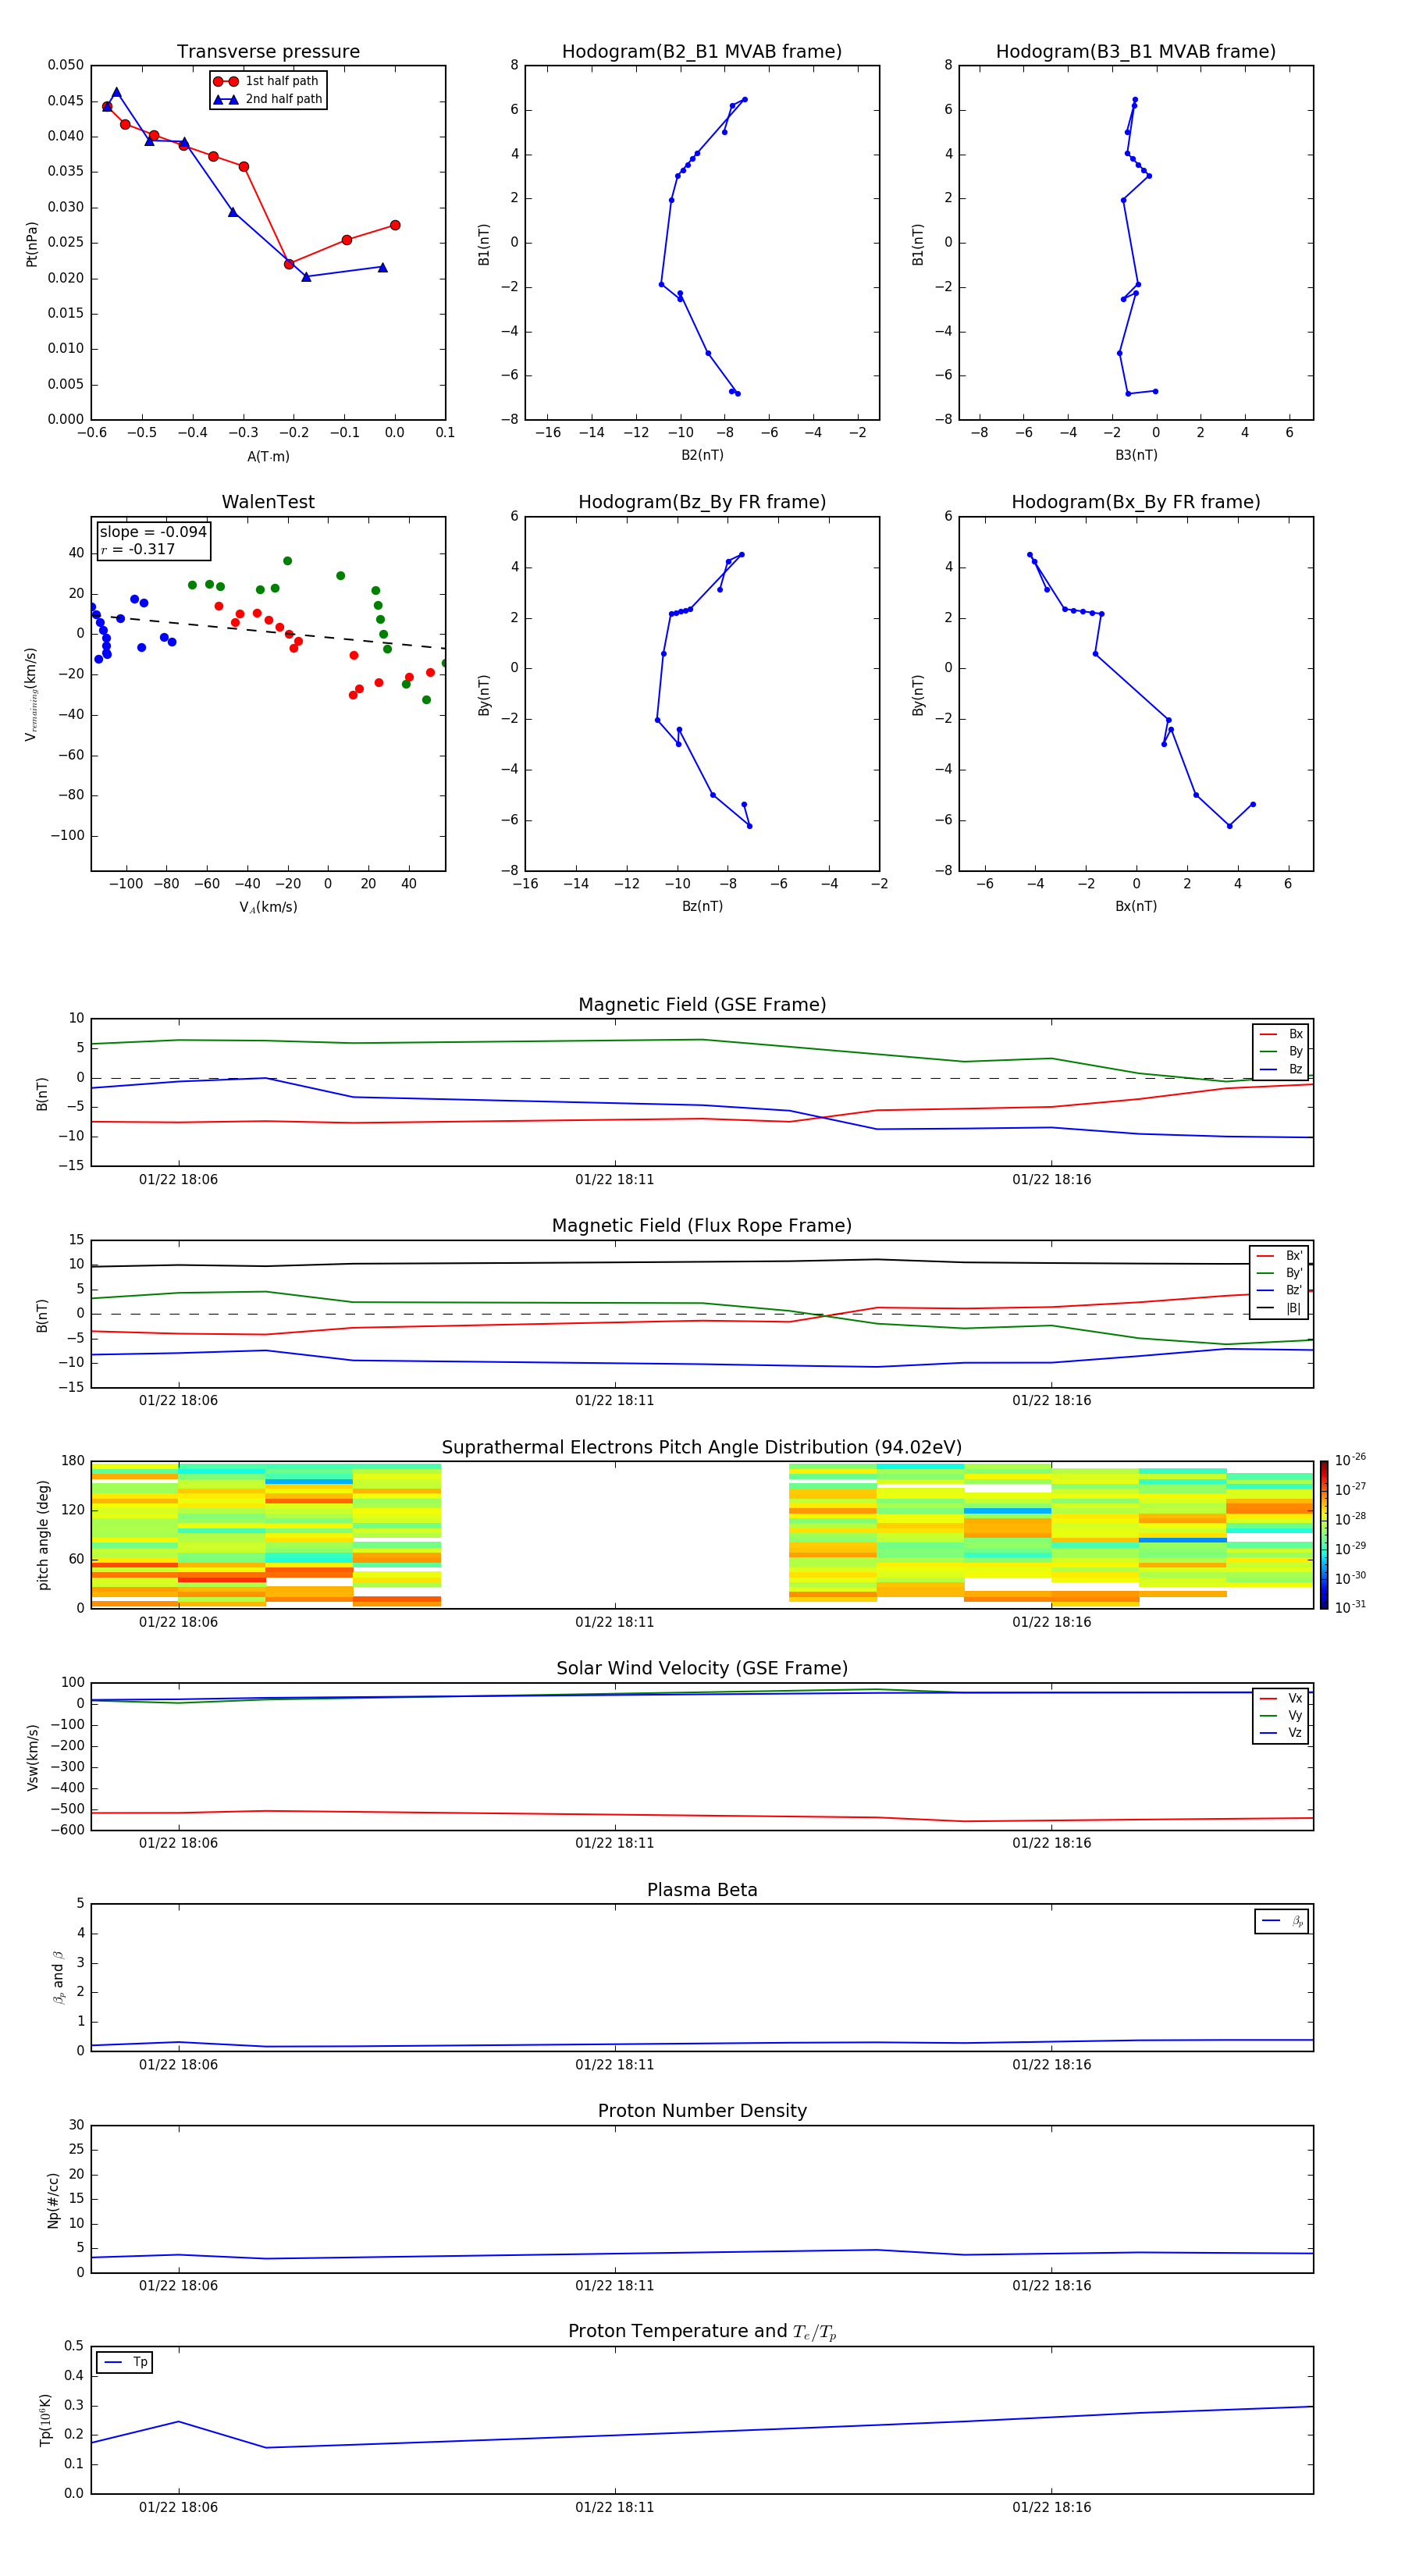Click '01/22 18:11' tick under GSE magnetic field
Viewport: 1405px width, 2576px height.
(x=614, y=1180)
